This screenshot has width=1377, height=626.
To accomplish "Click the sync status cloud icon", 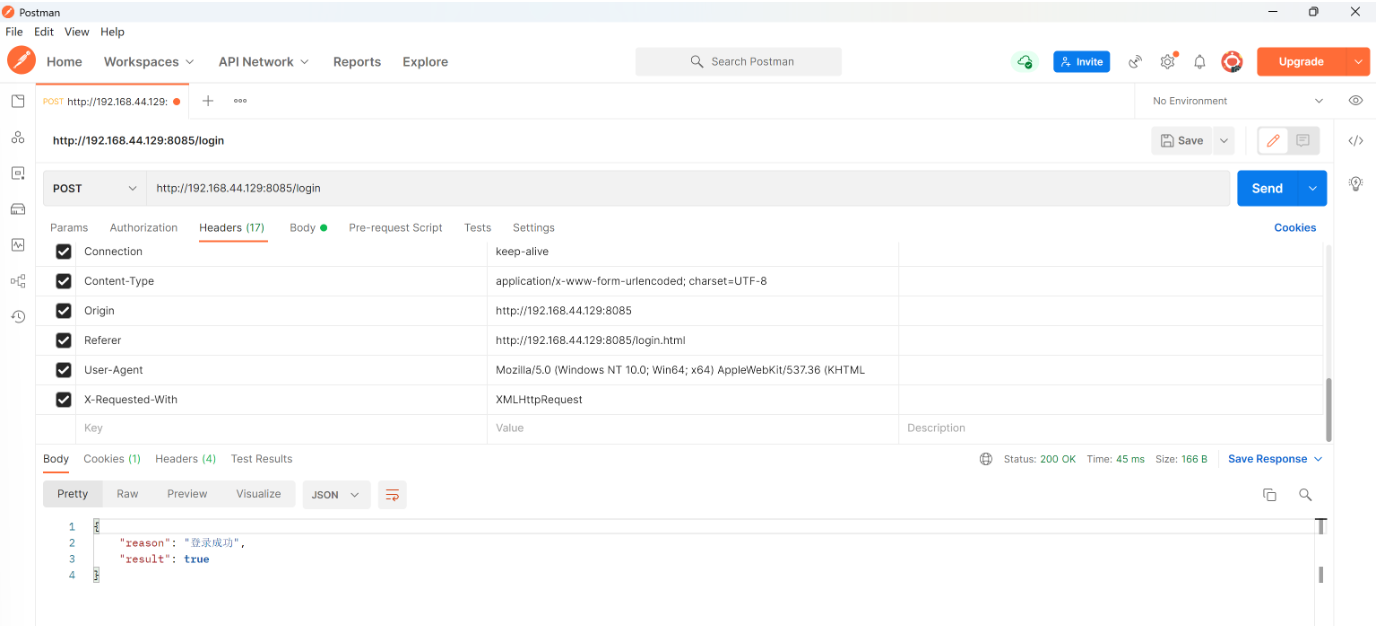I will [x=1024, y=62].
